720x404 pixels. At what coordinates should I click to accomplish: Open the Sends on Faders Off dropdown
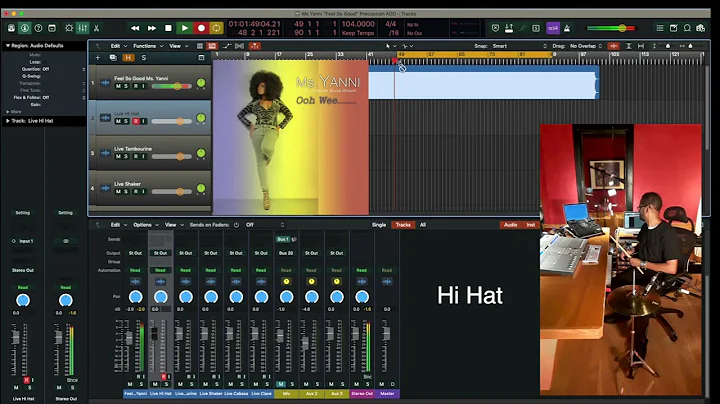point(265,225)
